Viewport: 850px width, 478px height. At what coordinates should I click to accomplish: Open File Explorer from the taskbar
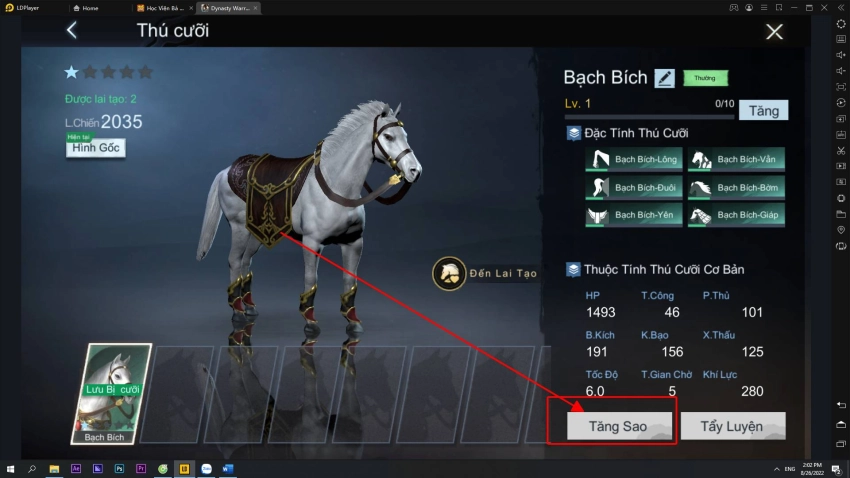pyautogui.click(x=54, y=468)
